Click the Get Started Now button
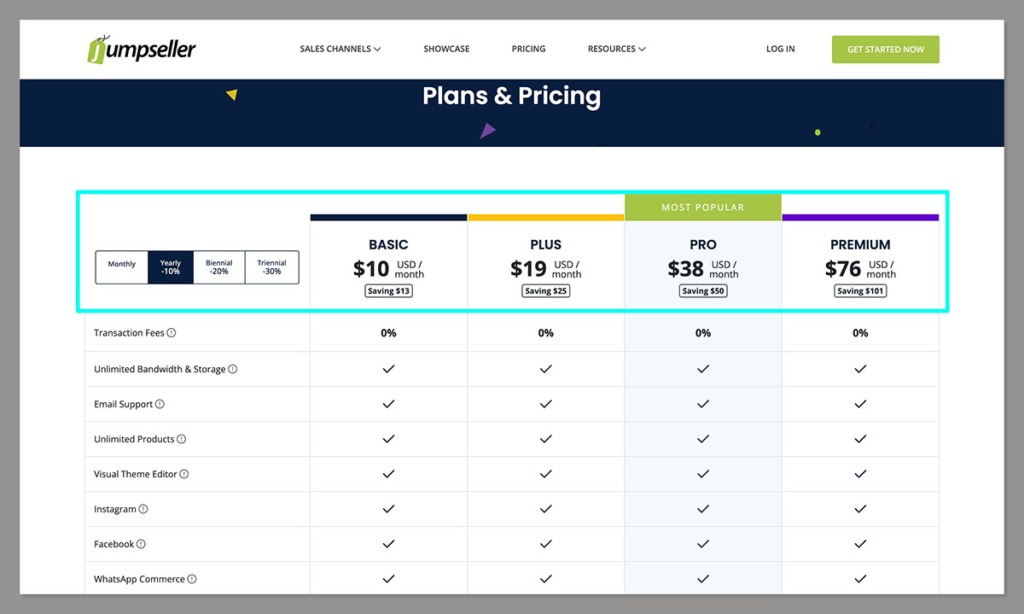Image resolution: width=1024 pixels, height=614 pixels. 885,48
